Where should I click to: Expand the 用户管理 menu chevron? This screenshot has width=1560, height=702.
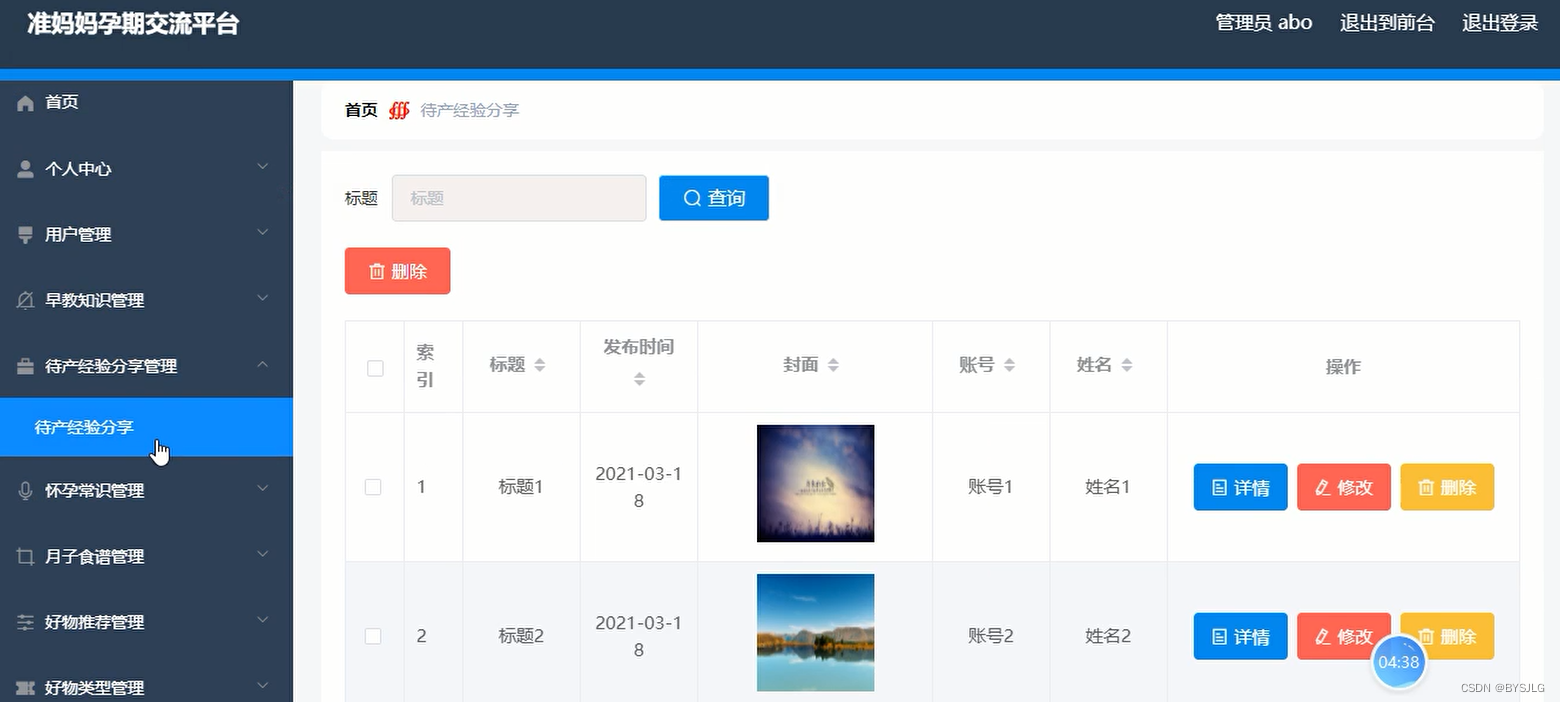tap(261, 234)
